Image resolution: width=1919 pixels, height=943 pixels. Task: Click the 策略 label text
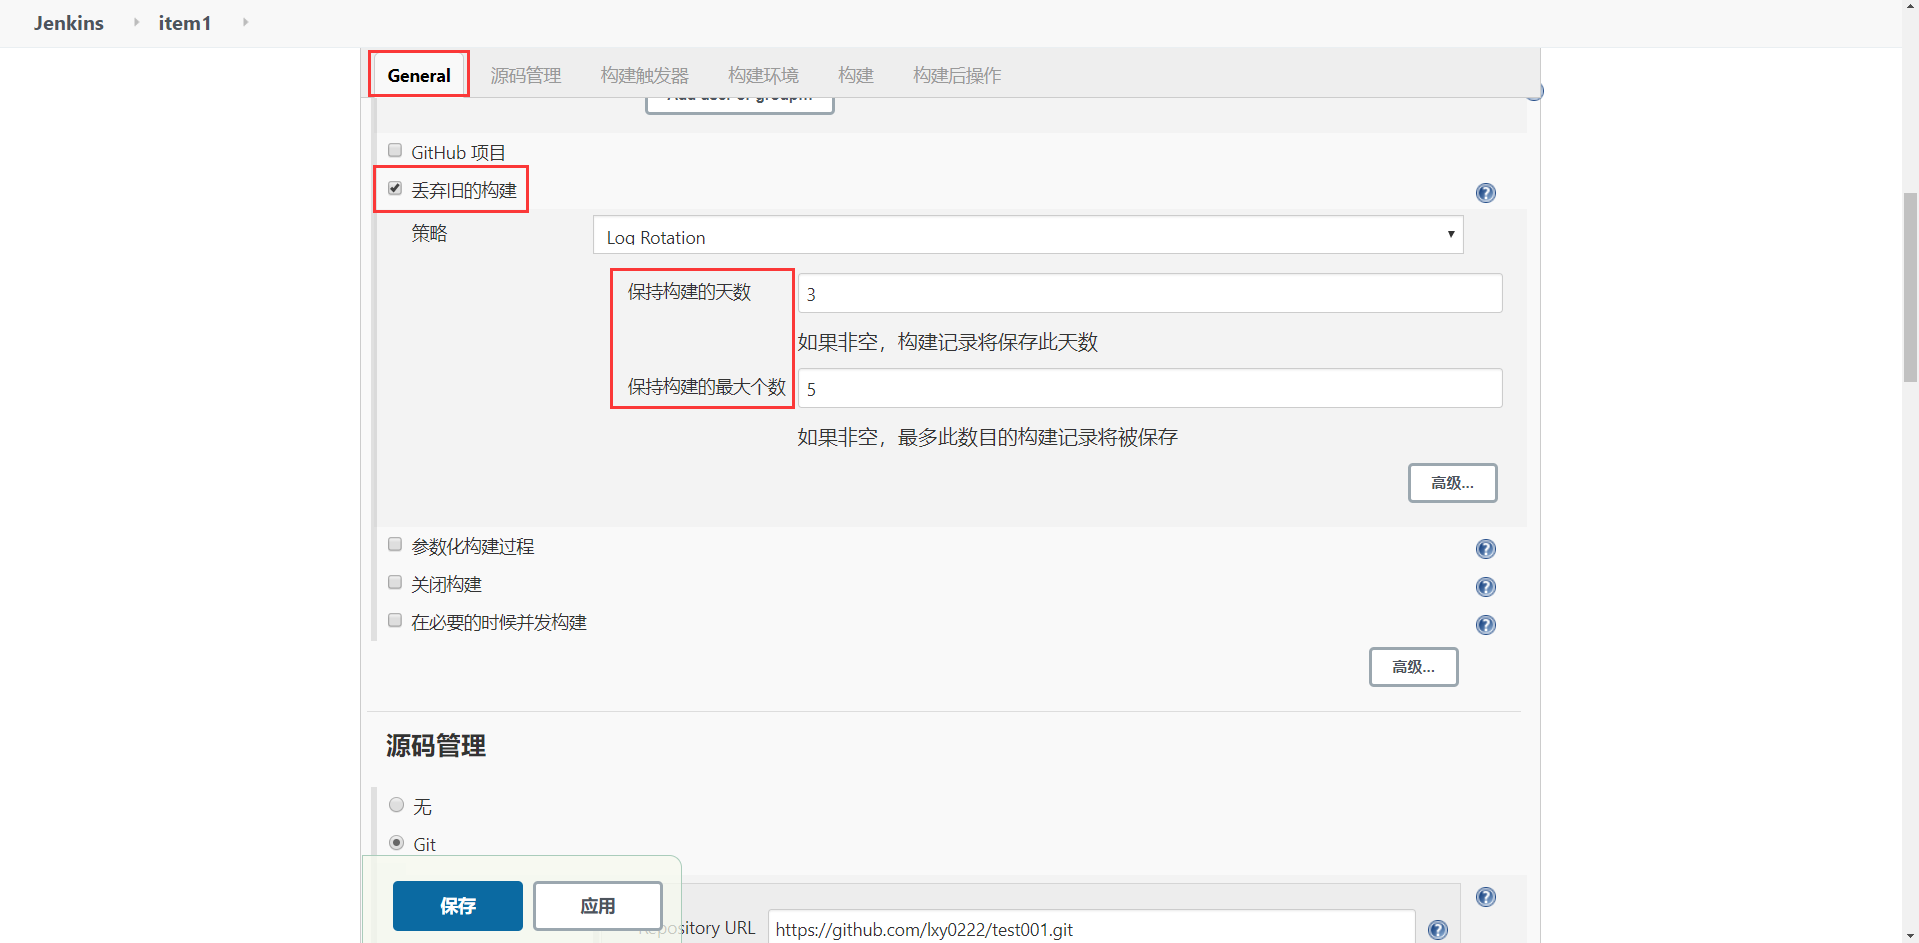point(429,233)
